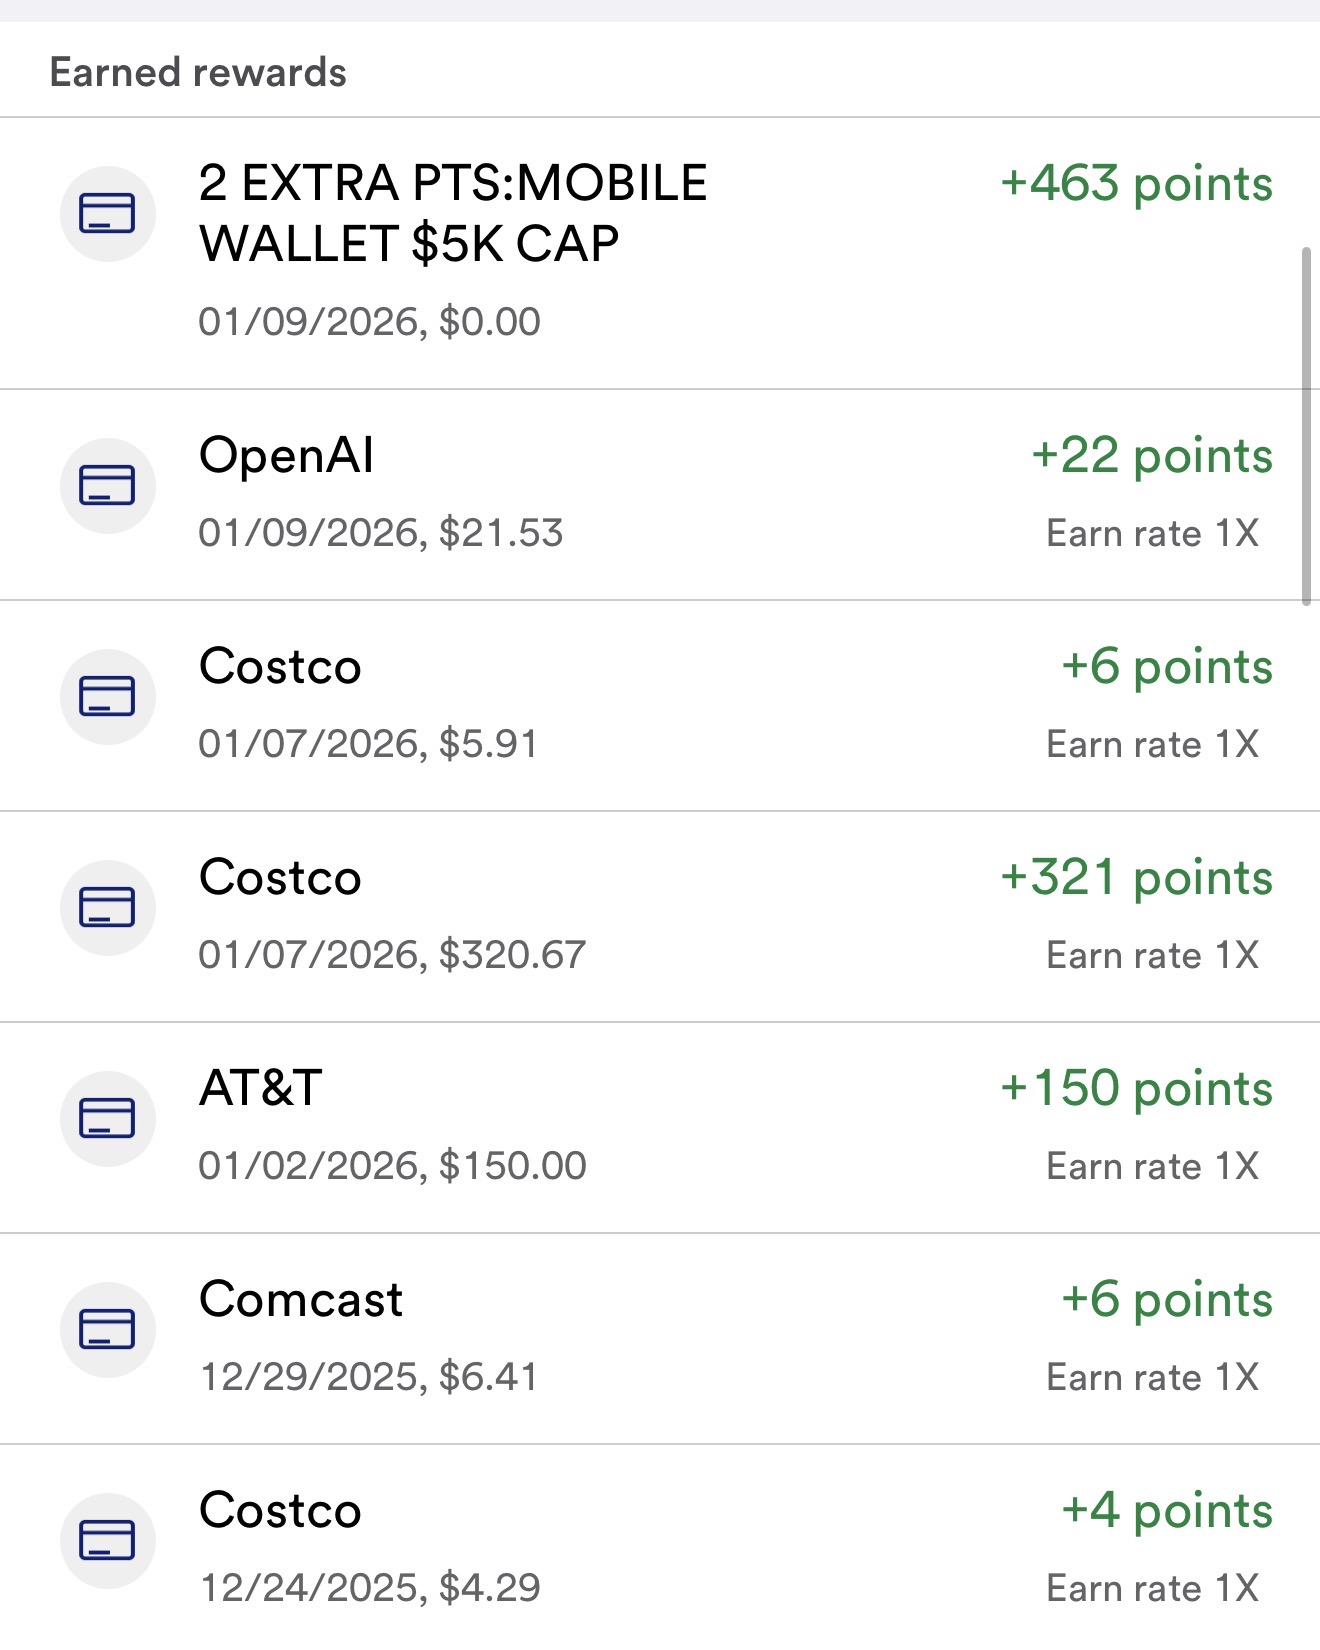Select the +321 points Costco reward
This screenshot has height=1650, width=1320.
click(1136, 878)
